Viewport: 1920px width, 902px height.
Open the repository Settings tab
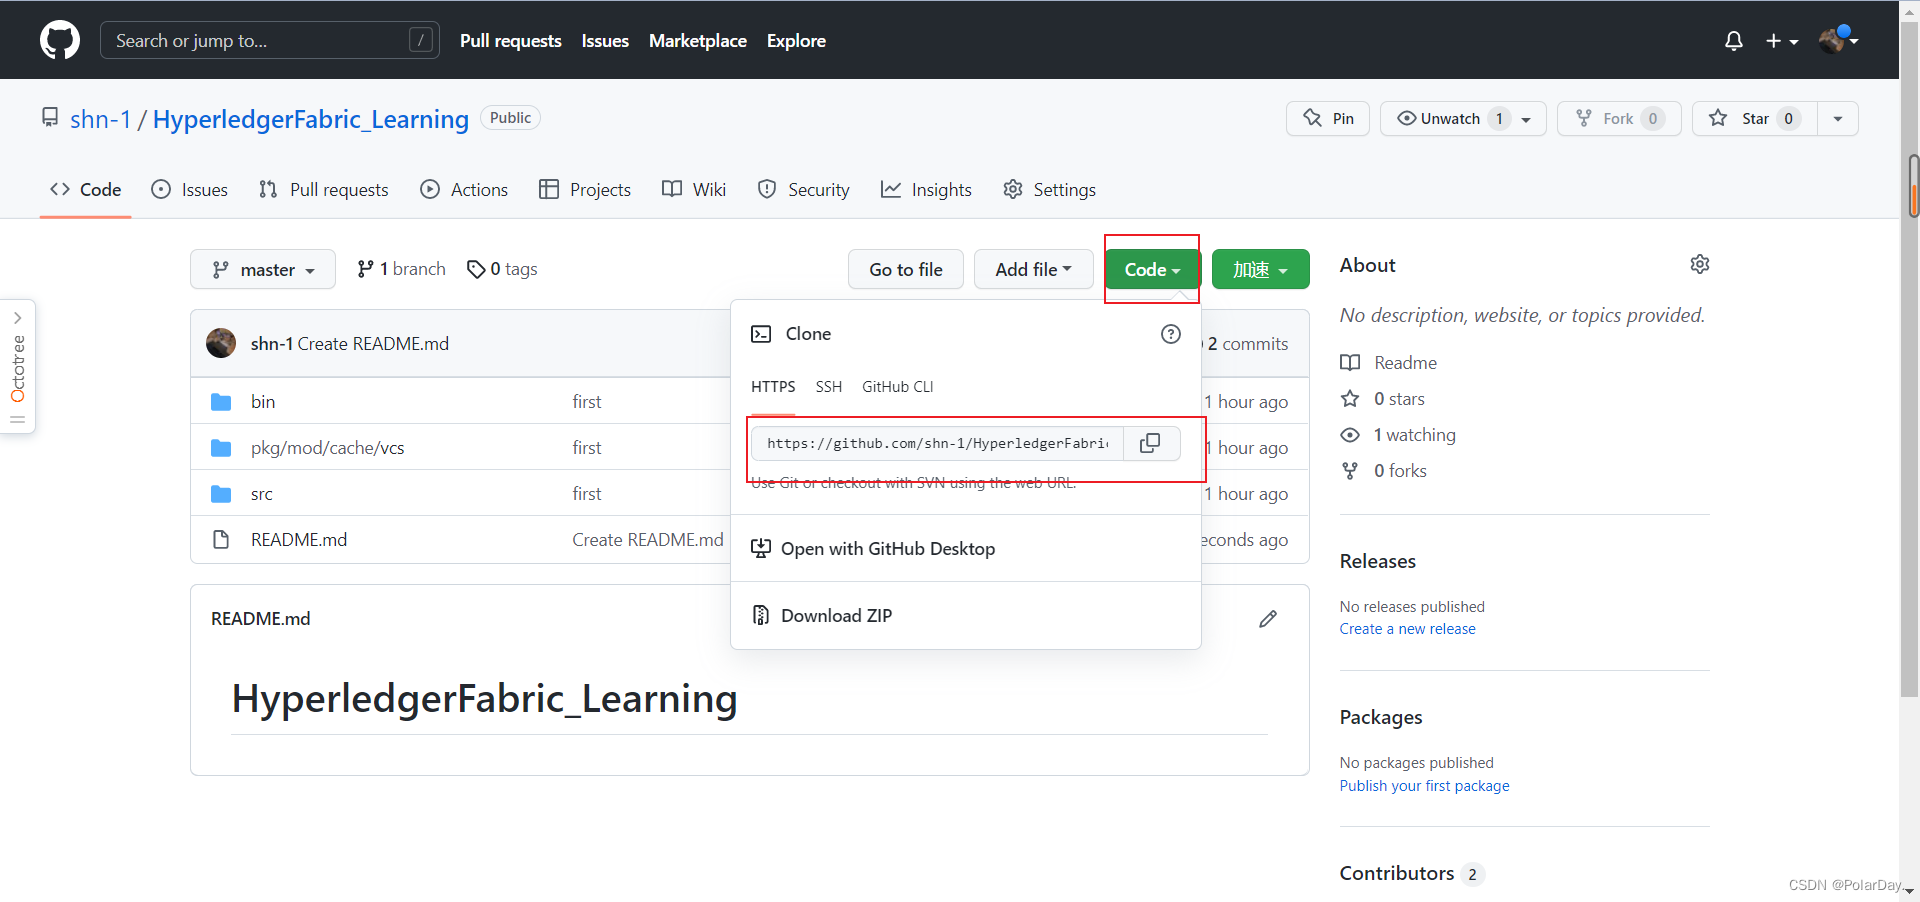[1049, 189]
